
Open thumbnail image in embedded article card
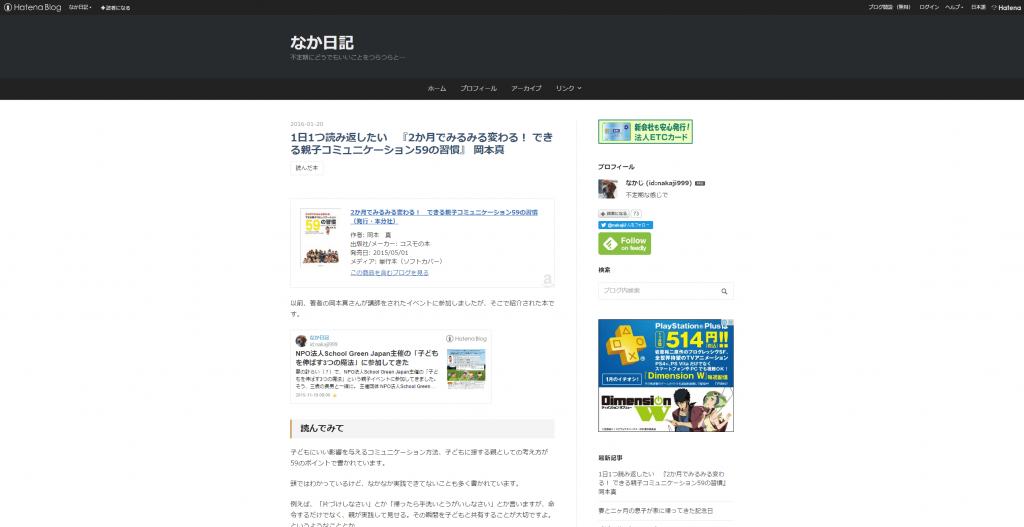point(466,369)
